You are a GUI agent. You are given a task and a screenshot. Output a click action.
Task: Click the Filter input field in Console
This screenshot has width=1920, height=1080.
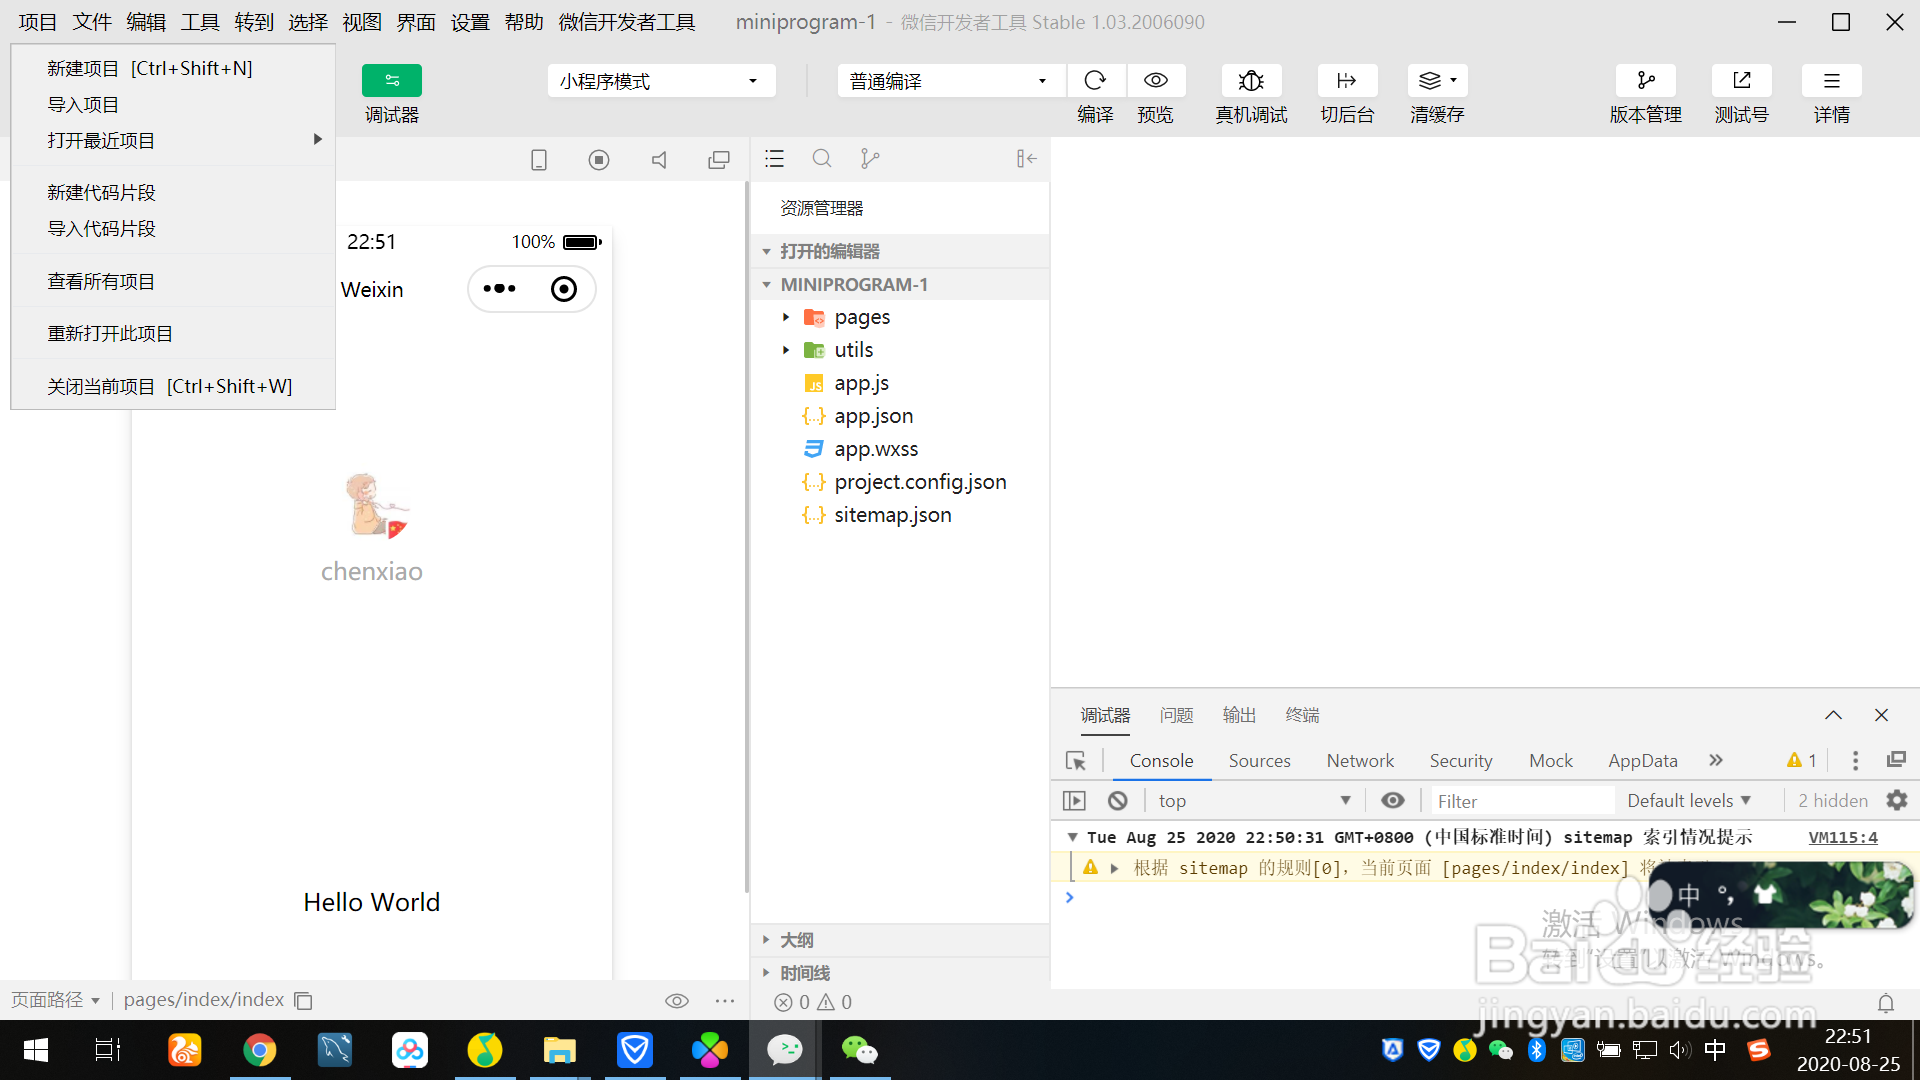[1520, 800]
